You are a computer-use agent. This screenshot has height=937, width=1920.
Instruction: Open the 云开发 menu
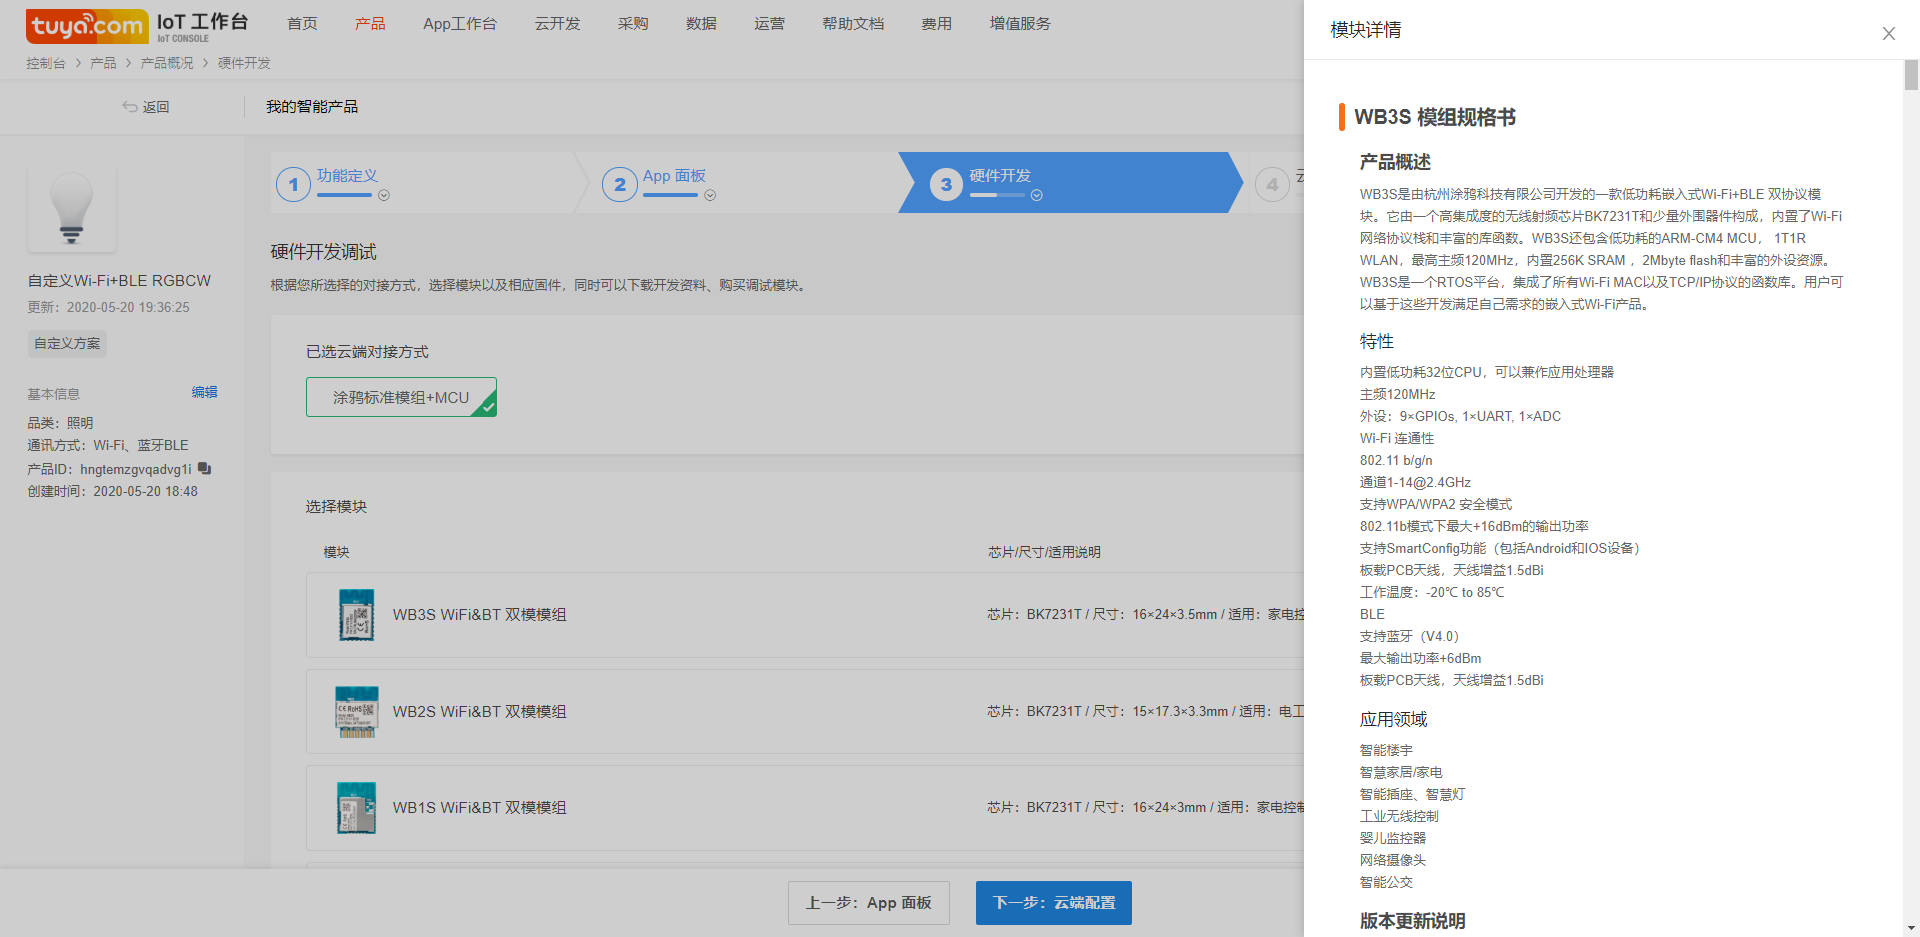[x=557, y=24]
